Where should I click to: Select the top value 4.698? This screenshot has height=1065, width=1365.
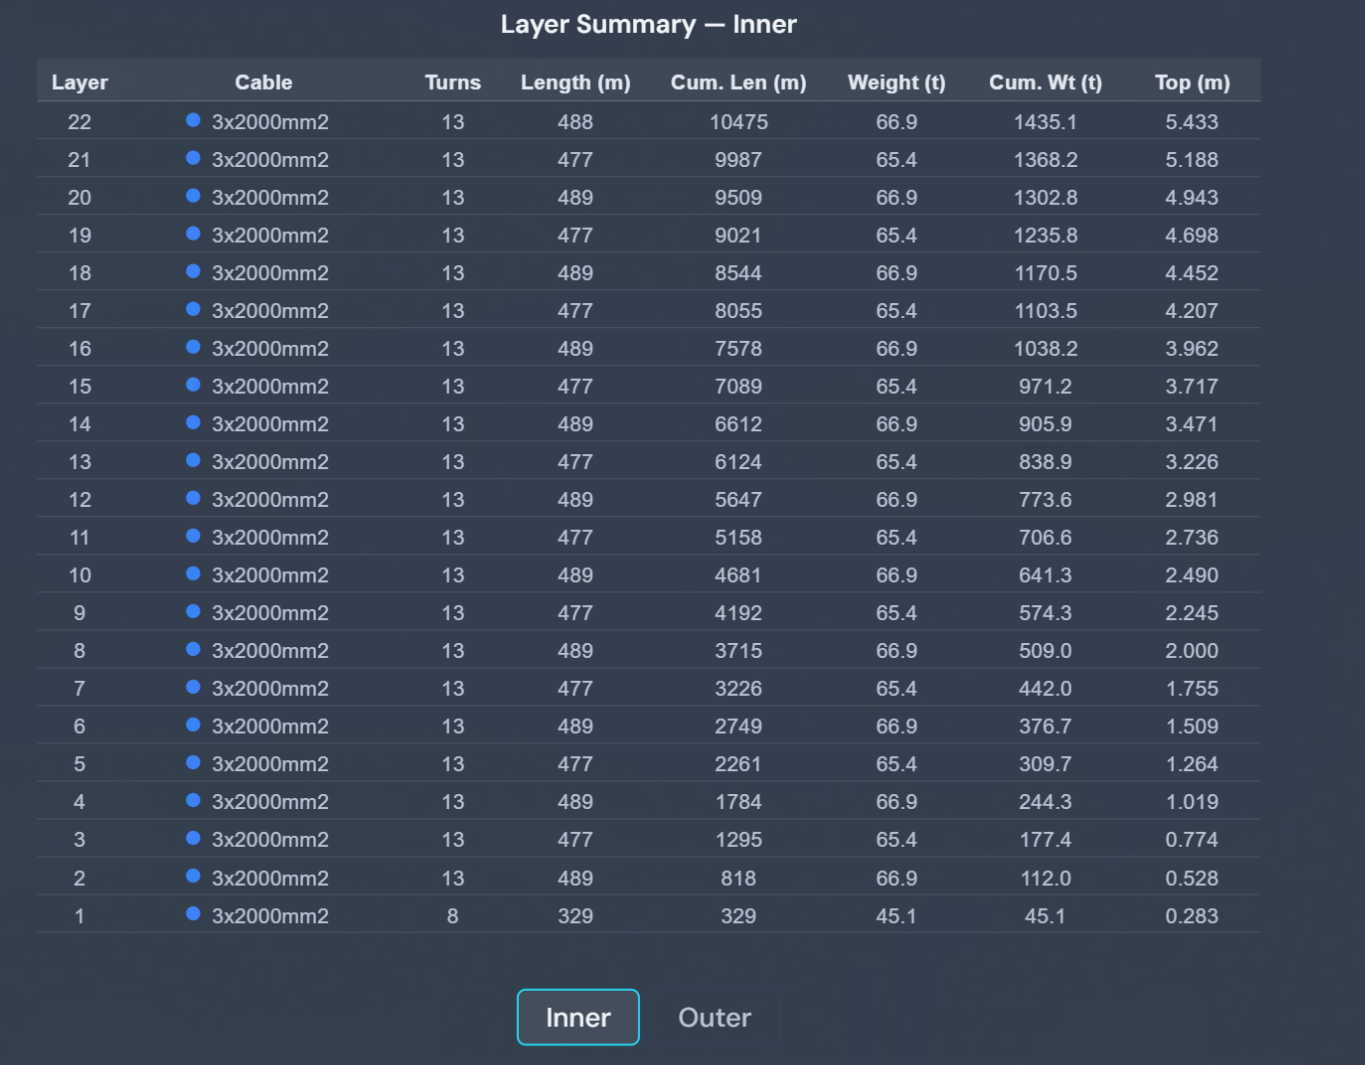(1192, 236)
